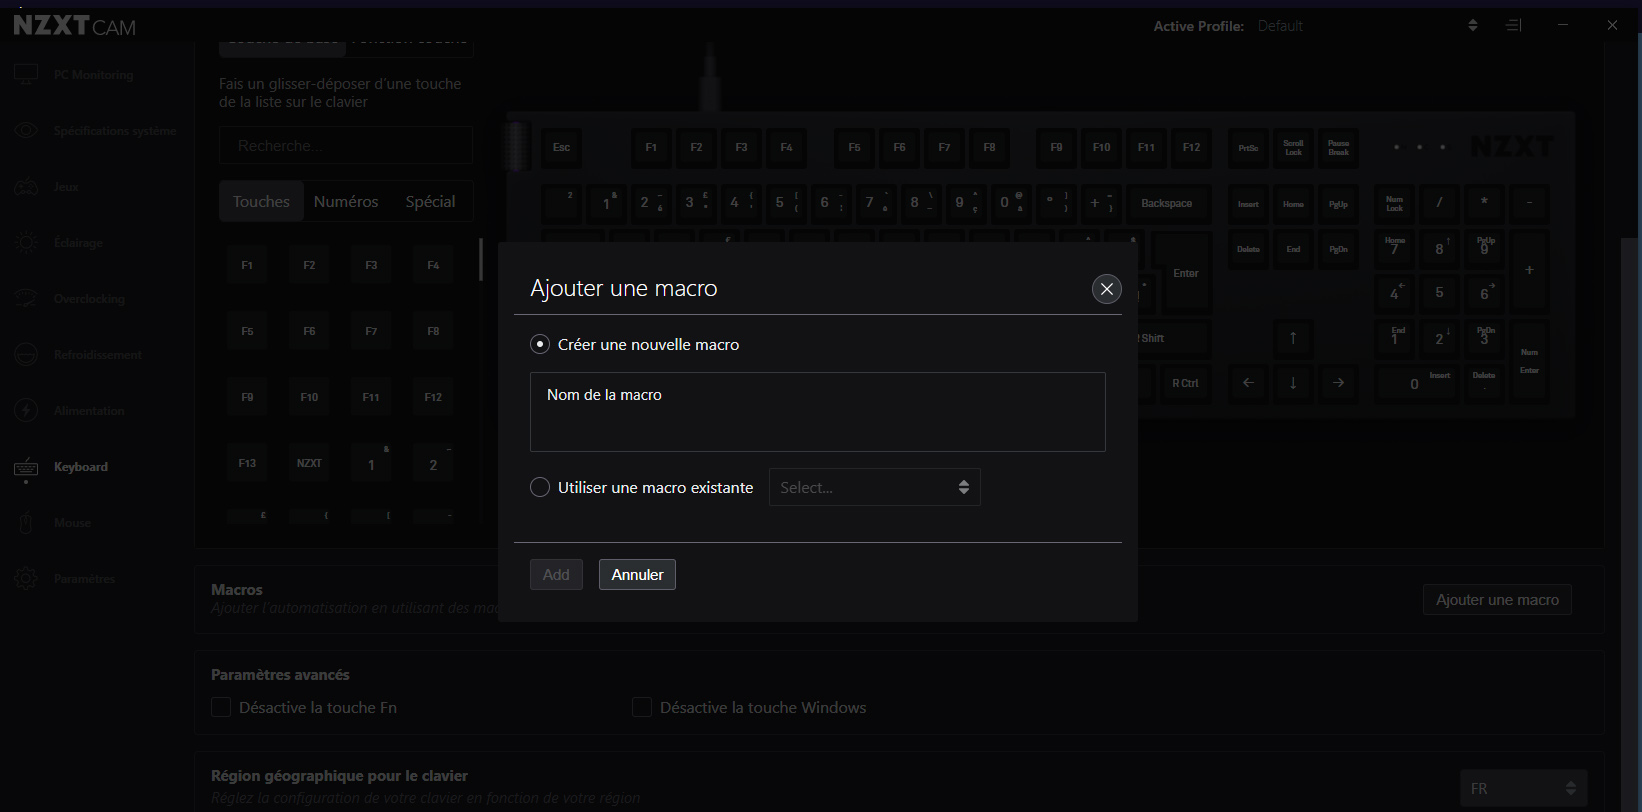Click the up arrow key on keyboard image
1642x812 pixels.
point(1293,338)
